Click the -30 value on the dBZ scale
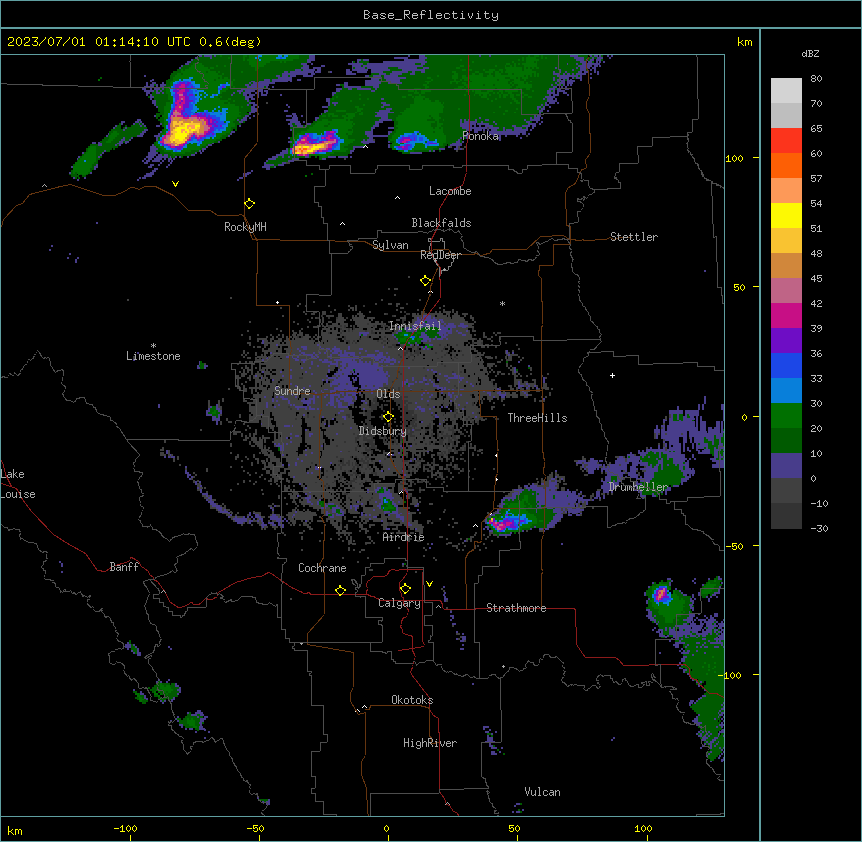Screen dimensions: 862x842 (820, 528)
